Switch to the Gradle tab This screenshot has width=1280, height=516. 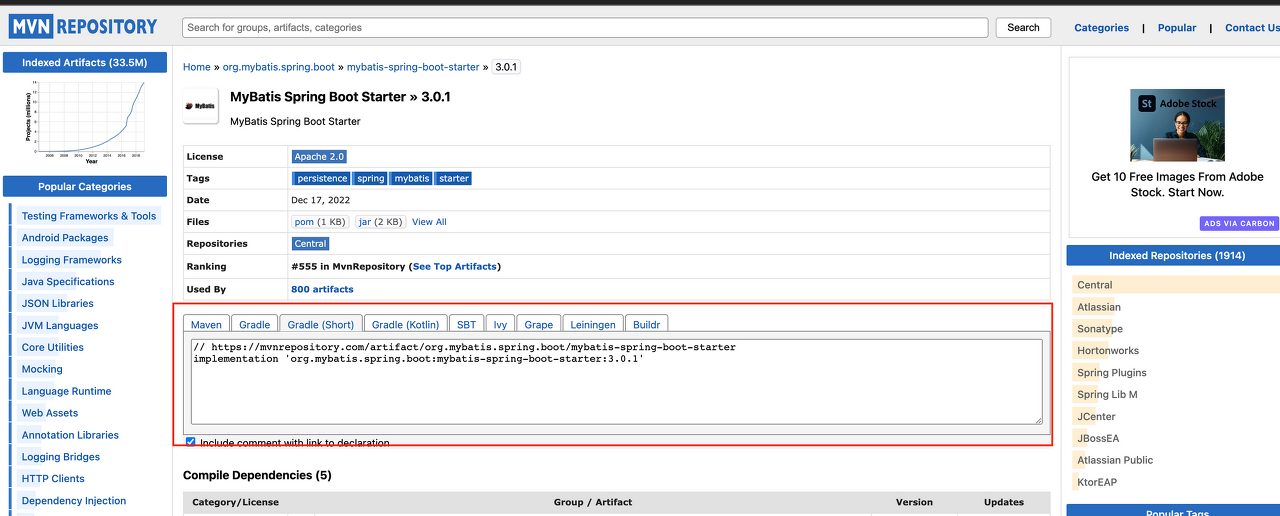(x=254, y=324)
